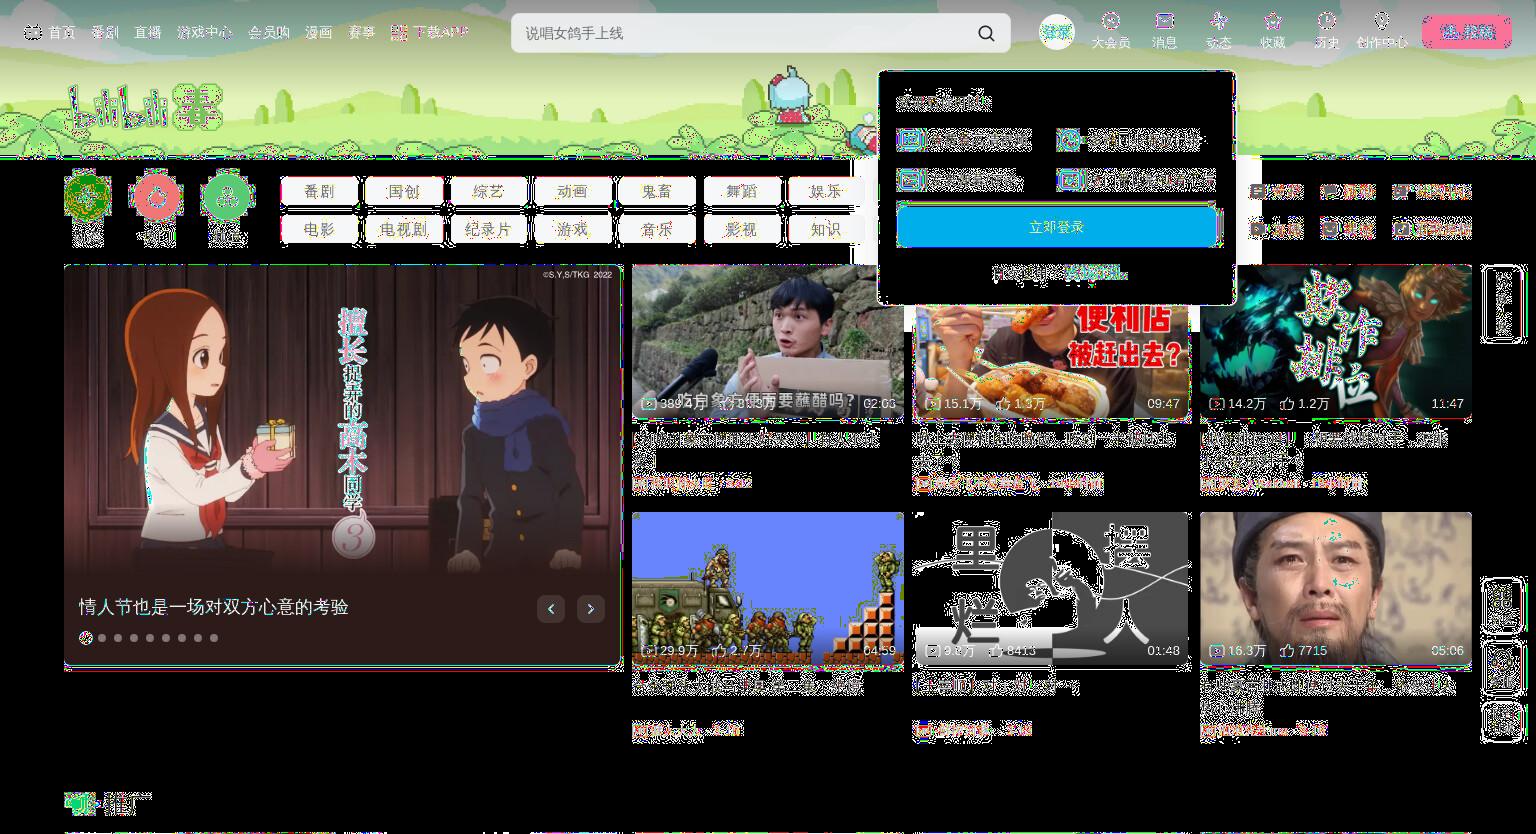The height and width of the screenshot is (834, 1536).
Task: Open the 便利店 food video thumbnail
Action: [x=1052, y=363]
